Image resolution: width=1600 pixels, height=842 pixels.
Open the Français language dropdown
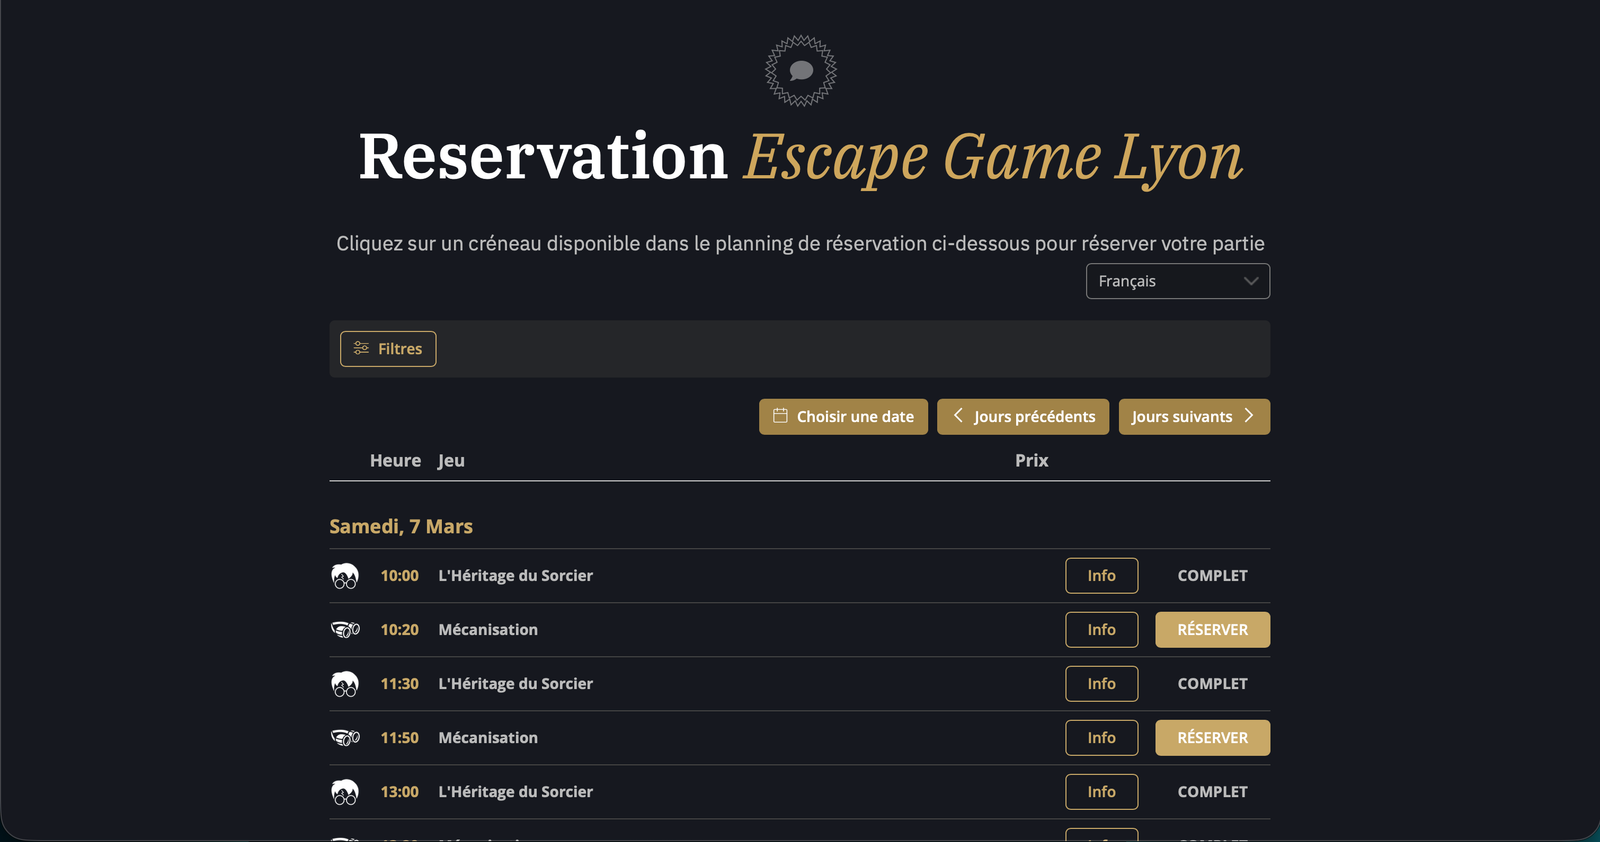[1177, 281]
